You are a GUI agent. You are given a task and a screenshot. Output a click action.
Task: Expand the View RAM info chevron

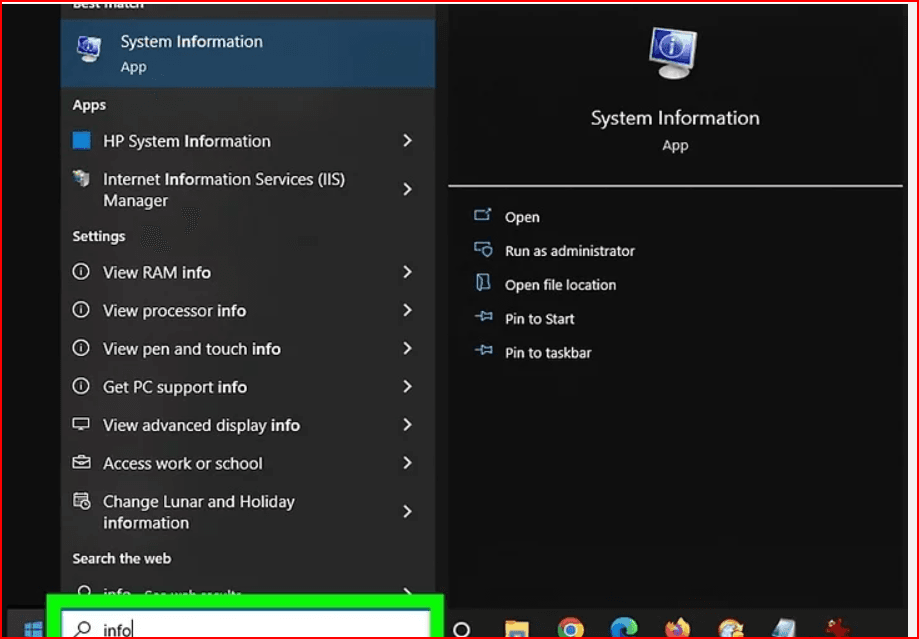(407, 272)
